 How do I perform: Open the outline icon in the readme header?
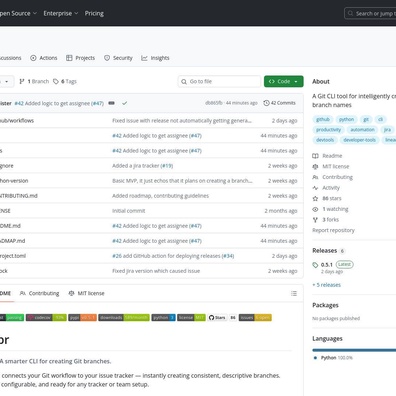click(294, 293)
